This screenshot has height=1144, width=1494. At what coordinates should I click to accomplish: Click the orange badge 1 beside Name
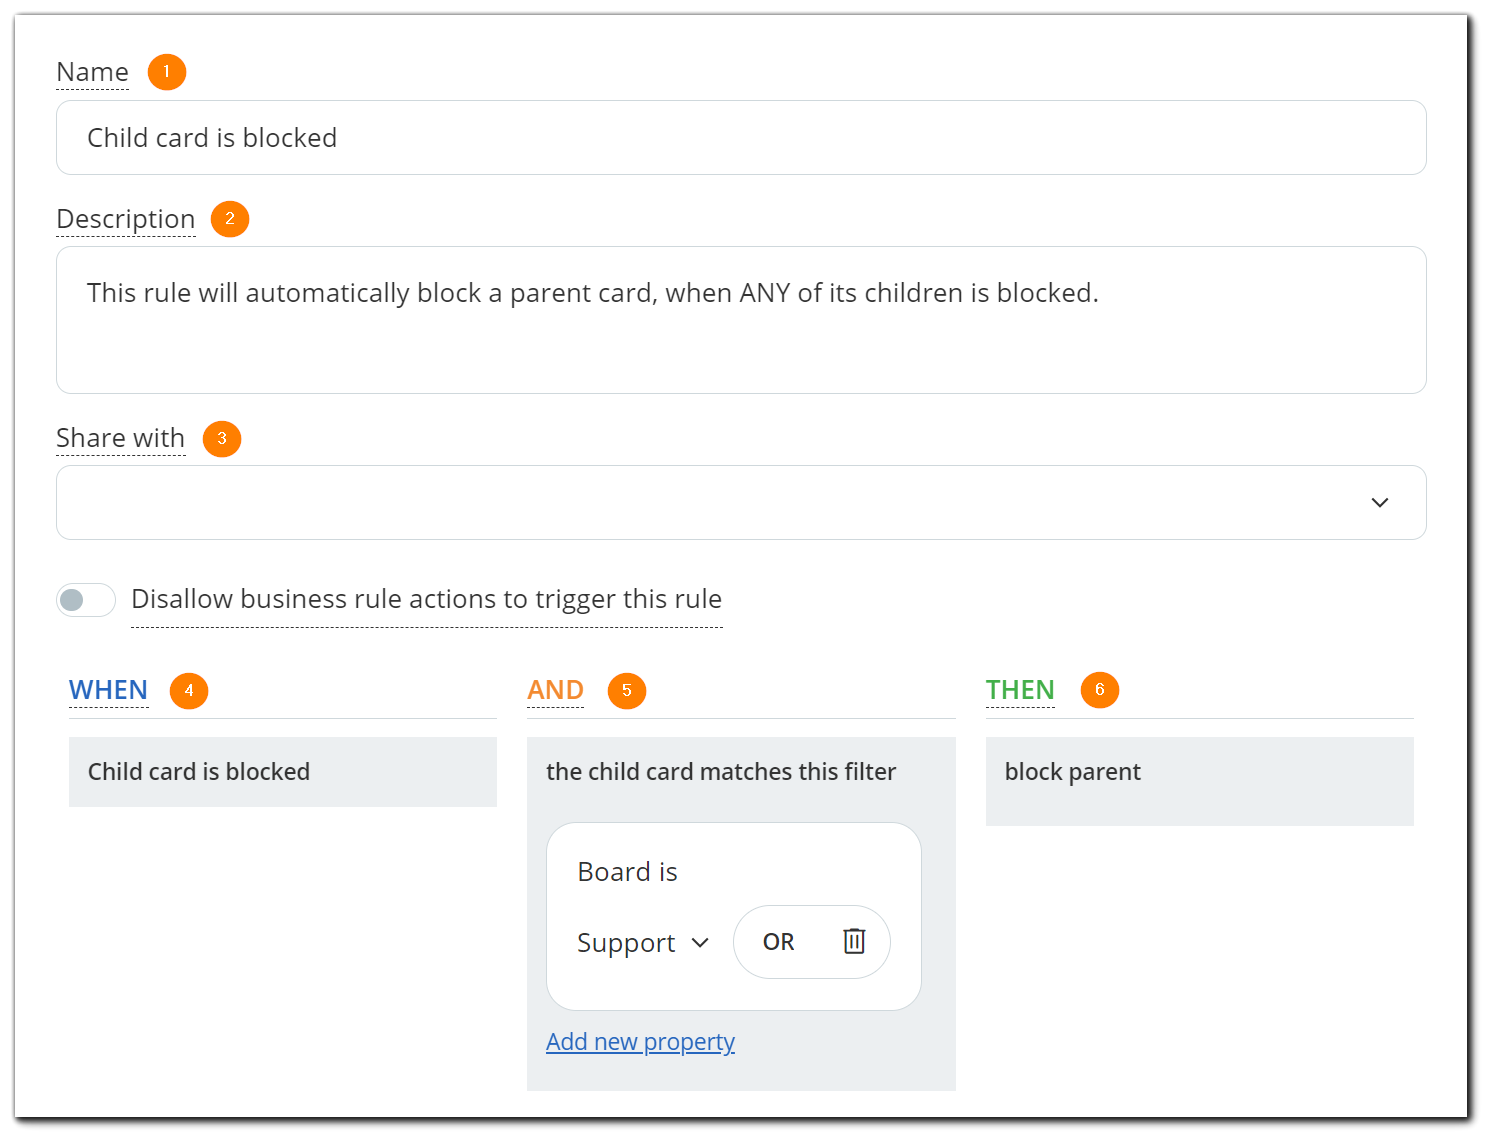click(166, 71)
